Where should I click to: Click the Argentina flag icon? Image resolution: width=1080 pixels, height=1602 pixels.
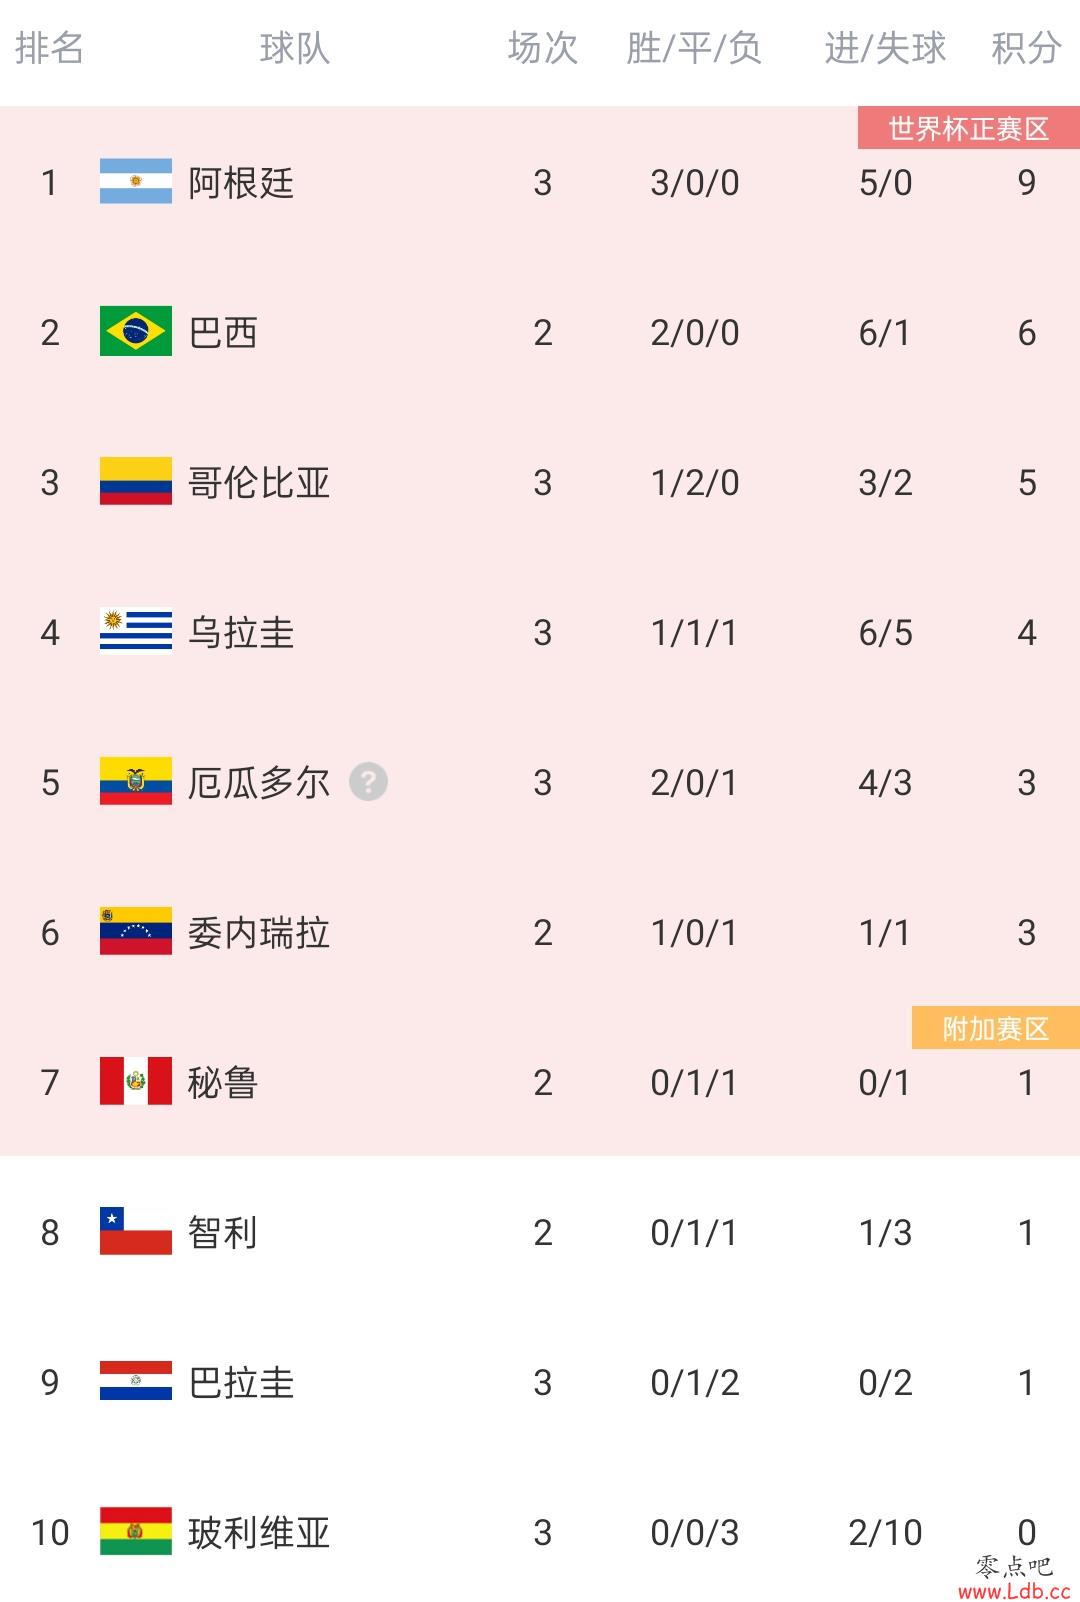point(136,182)
